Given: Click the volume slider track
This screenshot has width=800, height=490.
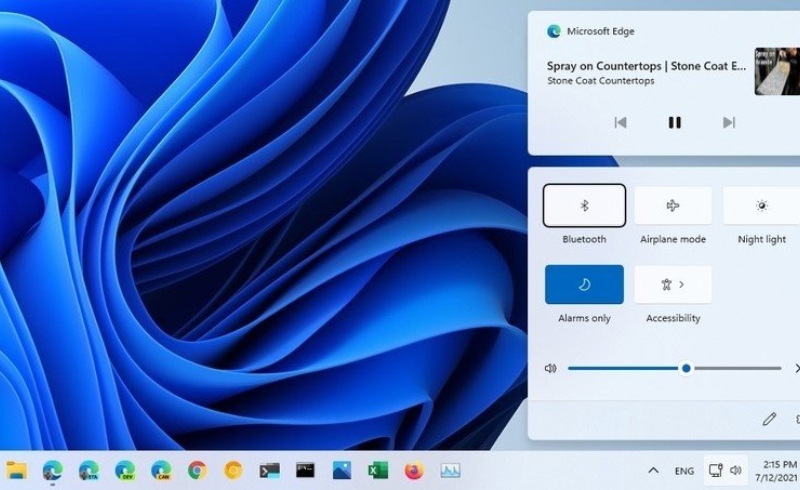Looking at the screenshot, I should point(674,368).
